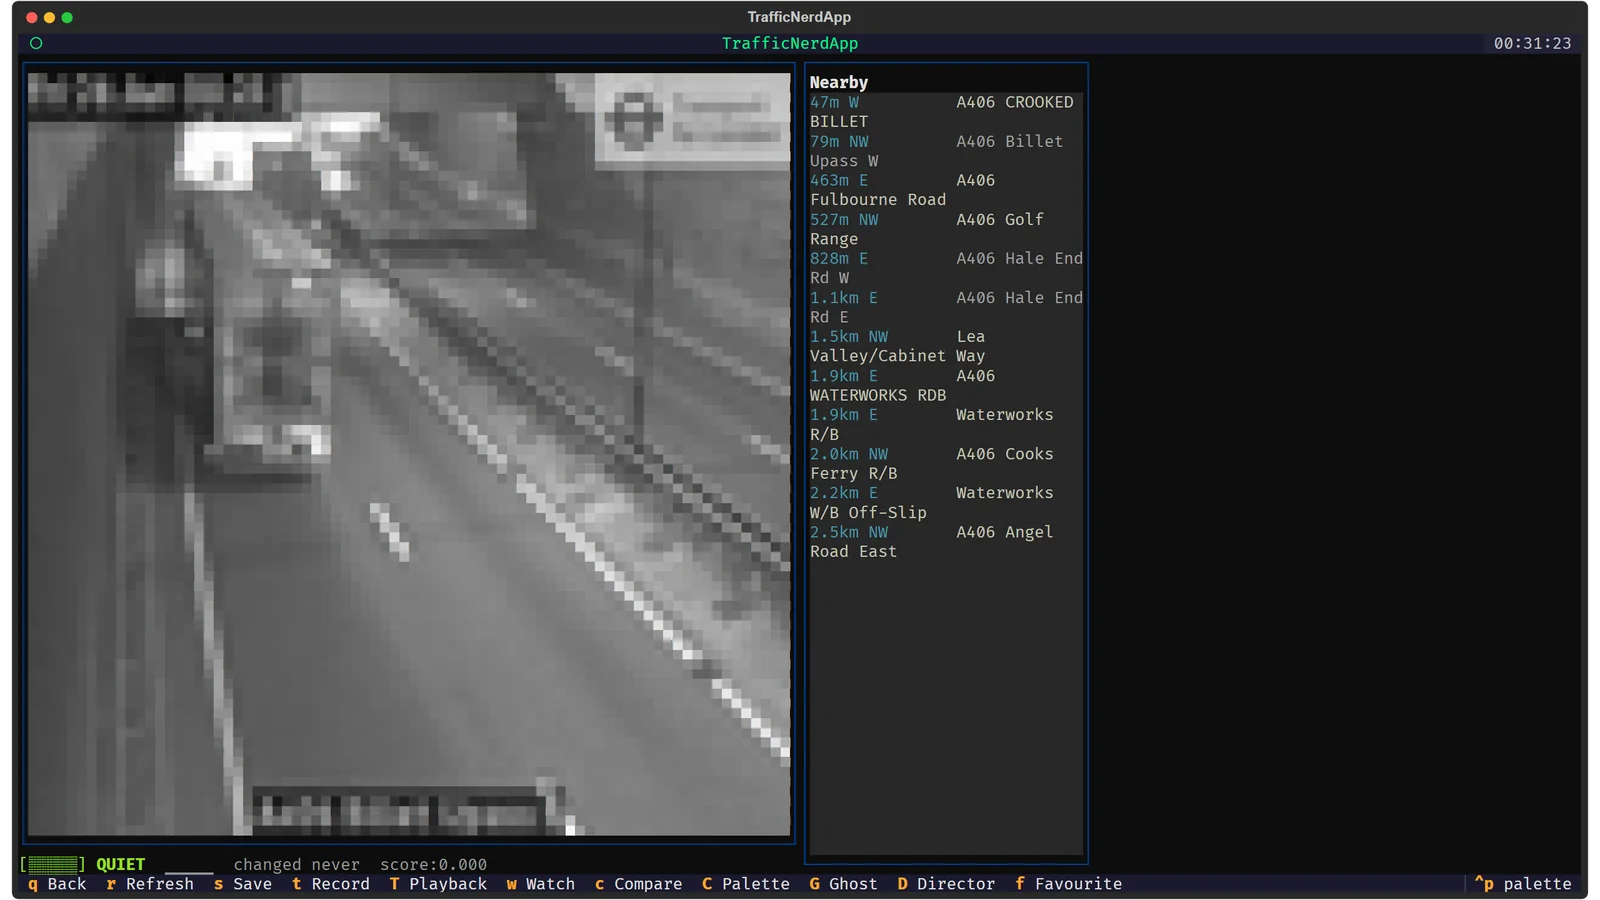Start Record from the footer
Viewport: 1600px width, 900px height.
[x=331, y=884]
